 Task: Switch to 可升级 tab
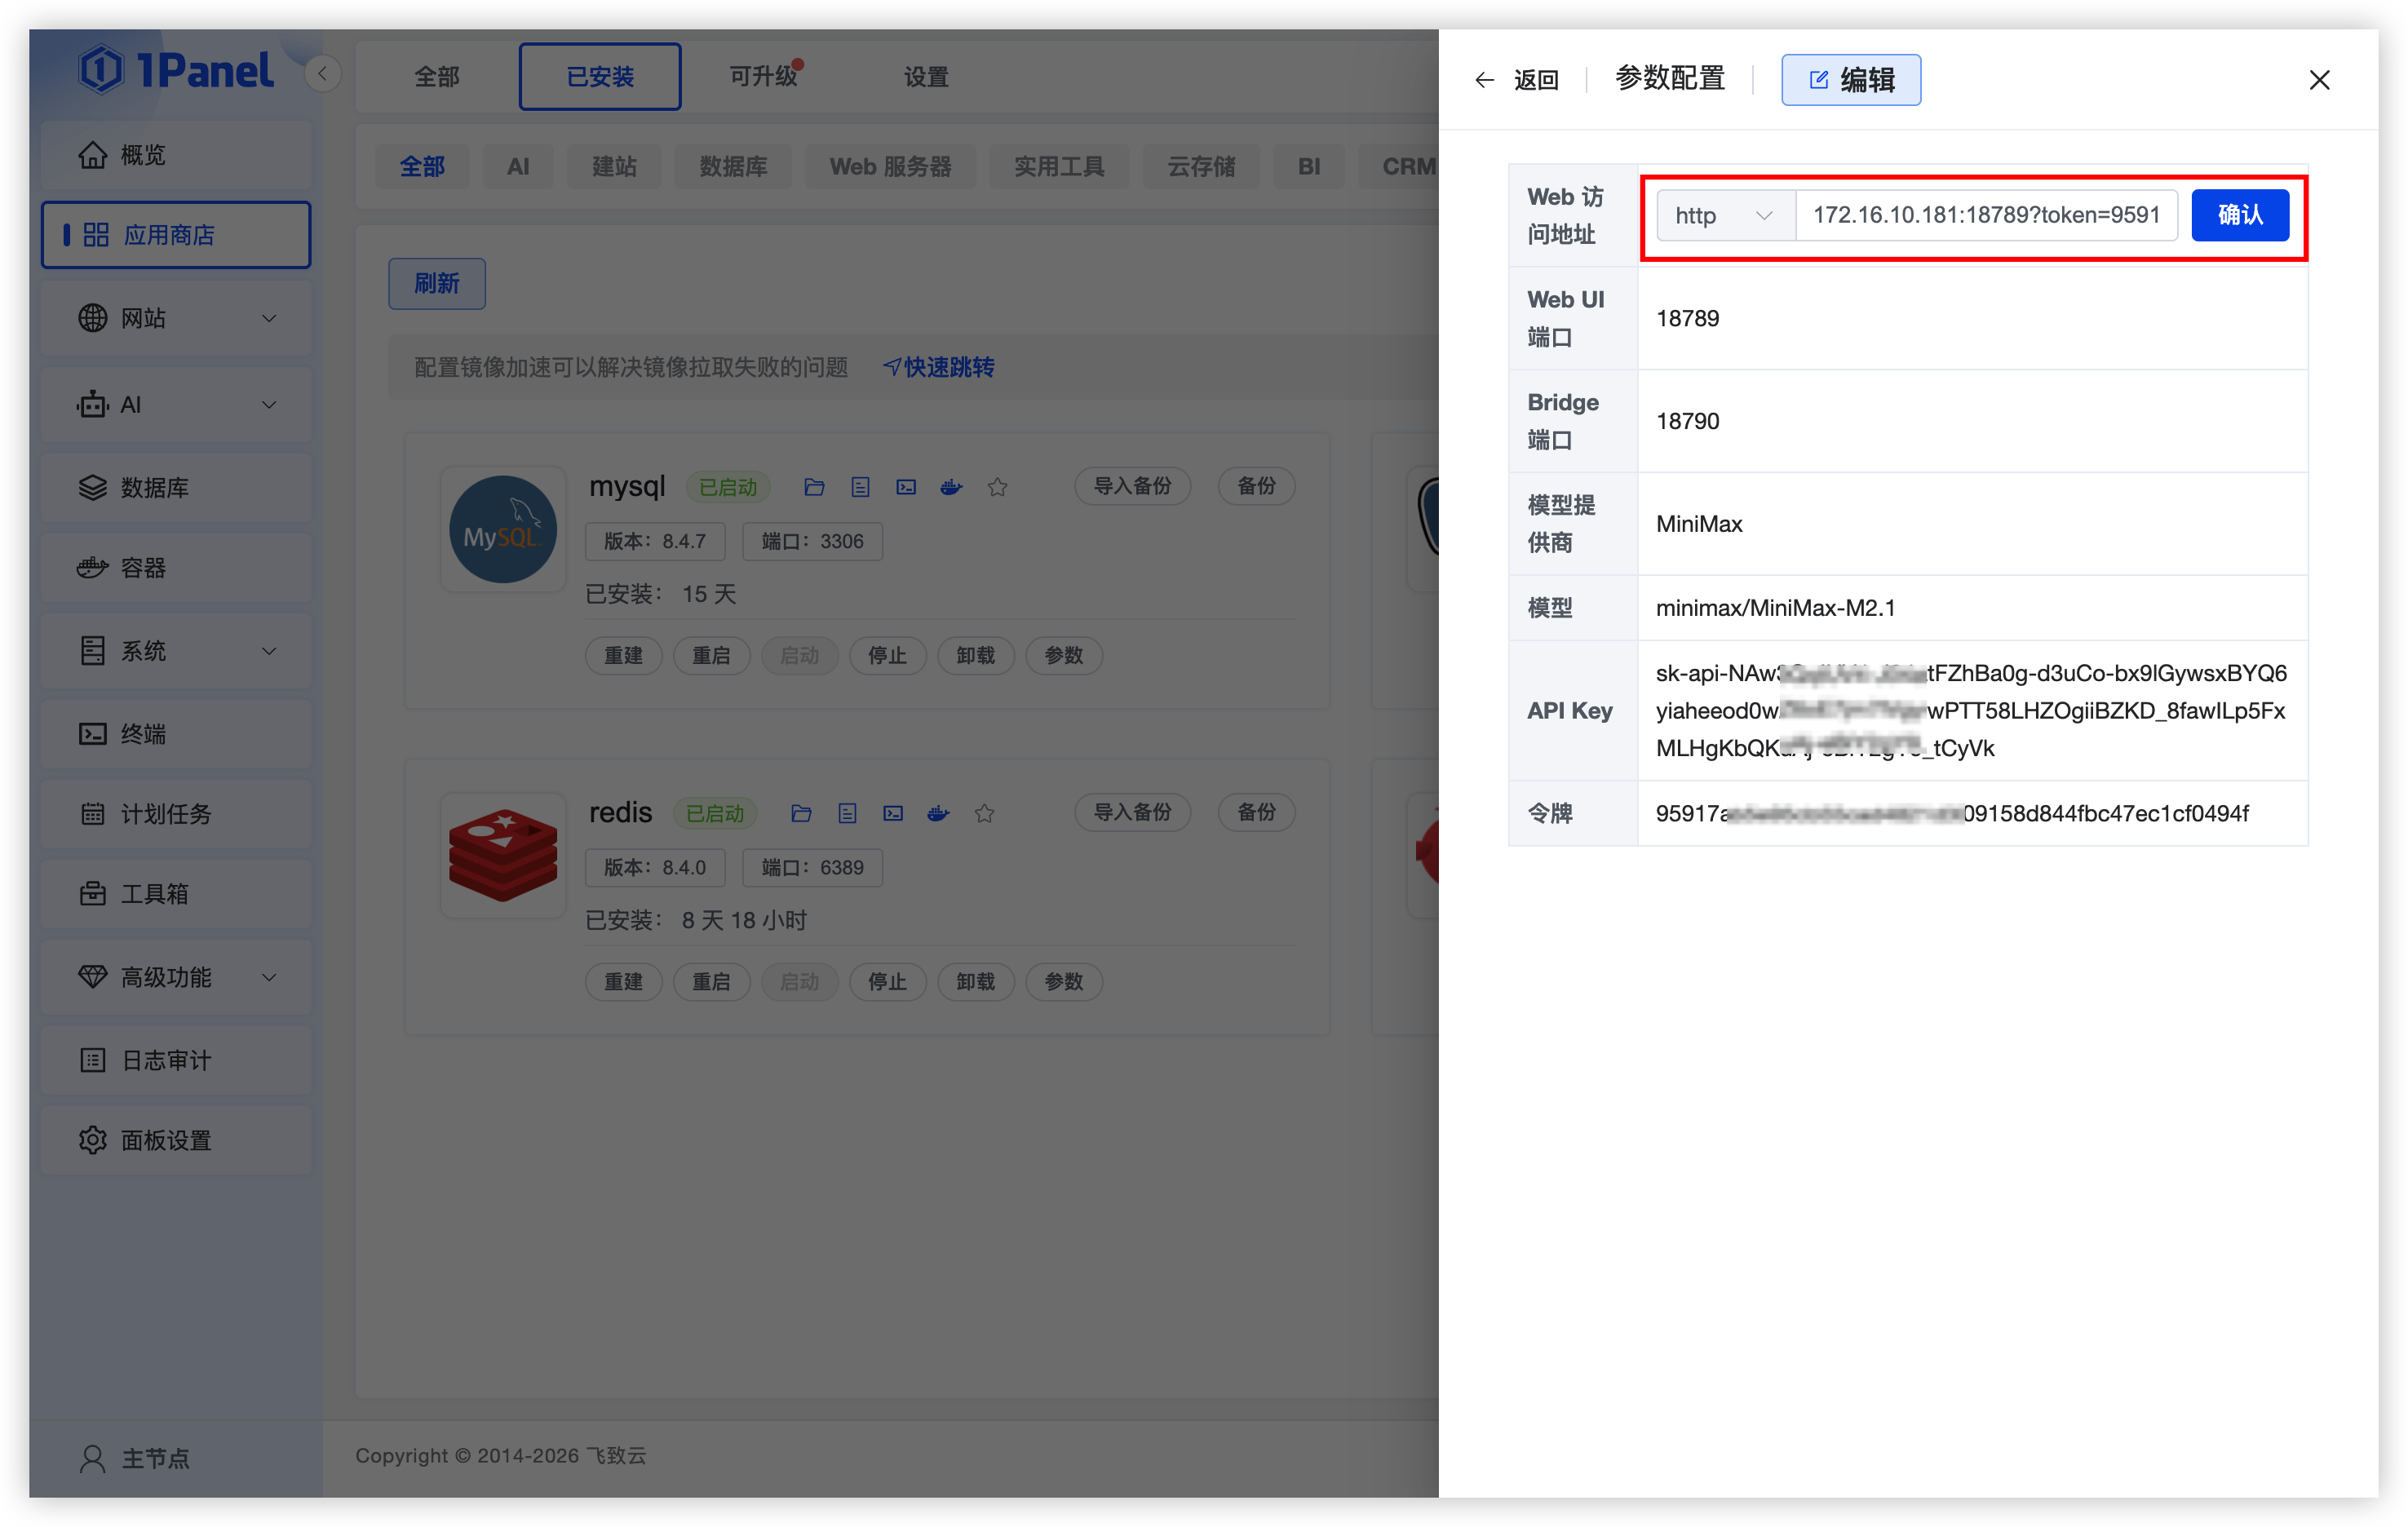pos(764,77)
